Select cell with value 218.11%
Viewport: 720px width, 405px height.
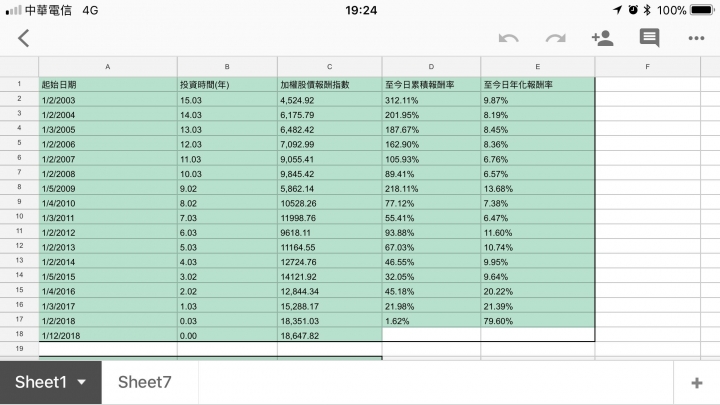431,187
